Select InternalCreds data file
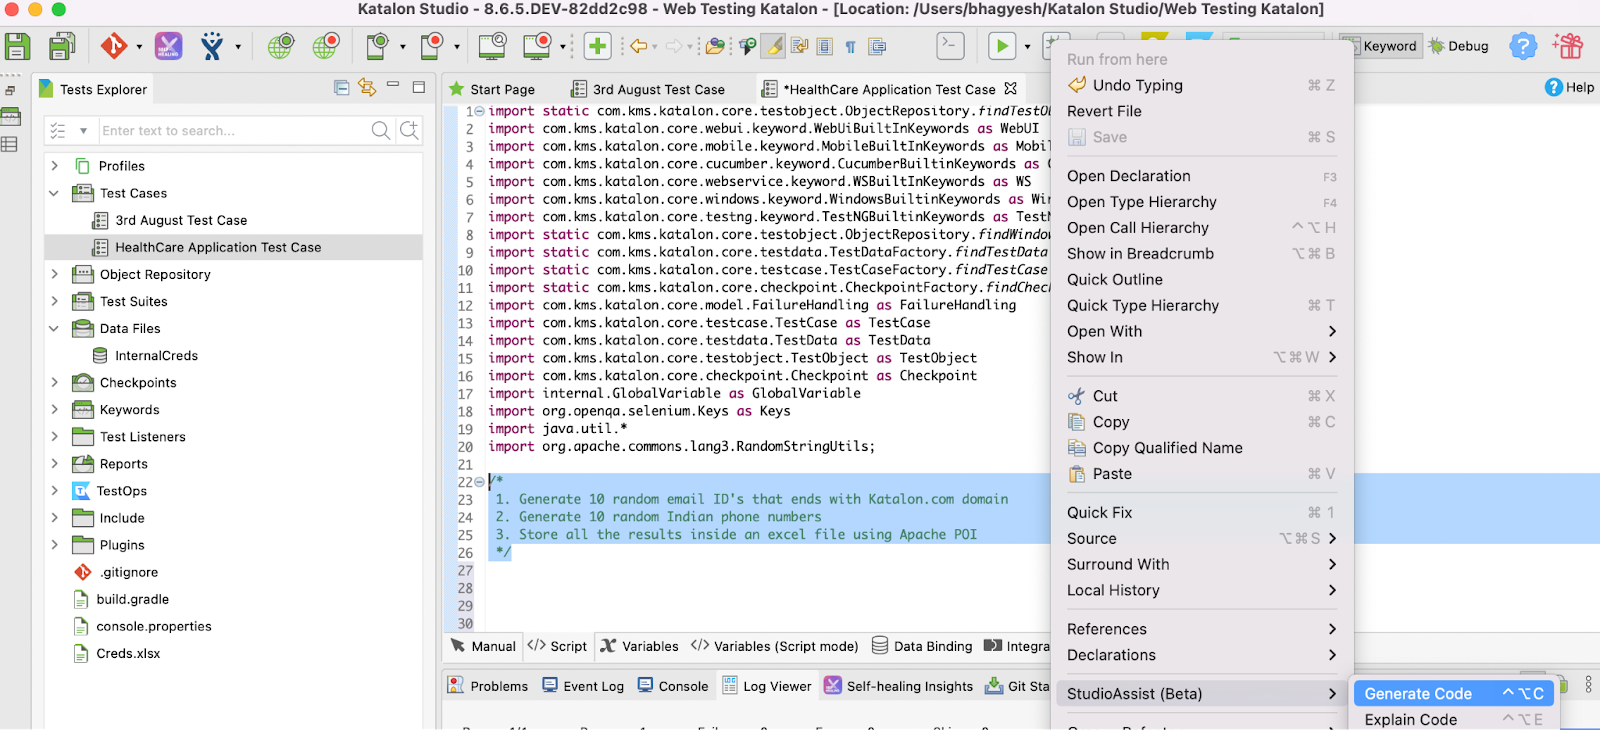Screen dimensions: 1600x730 coord(156,355)
